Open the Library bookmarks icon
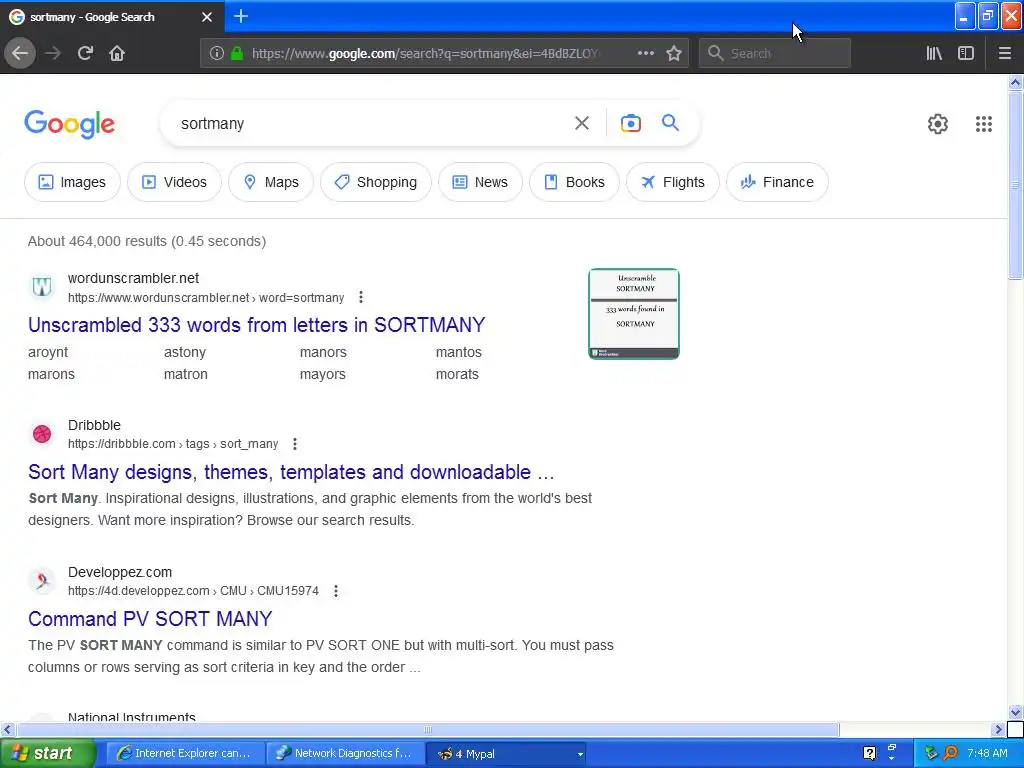This screenshot has height=768, width=1024. 934,53
